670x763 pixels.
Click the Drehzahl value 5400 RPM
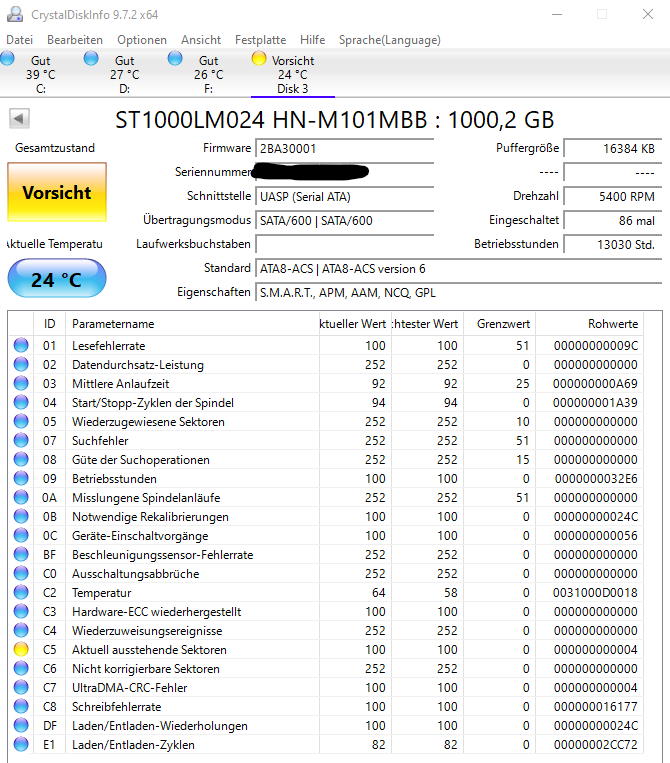click(x=613, y=197)
